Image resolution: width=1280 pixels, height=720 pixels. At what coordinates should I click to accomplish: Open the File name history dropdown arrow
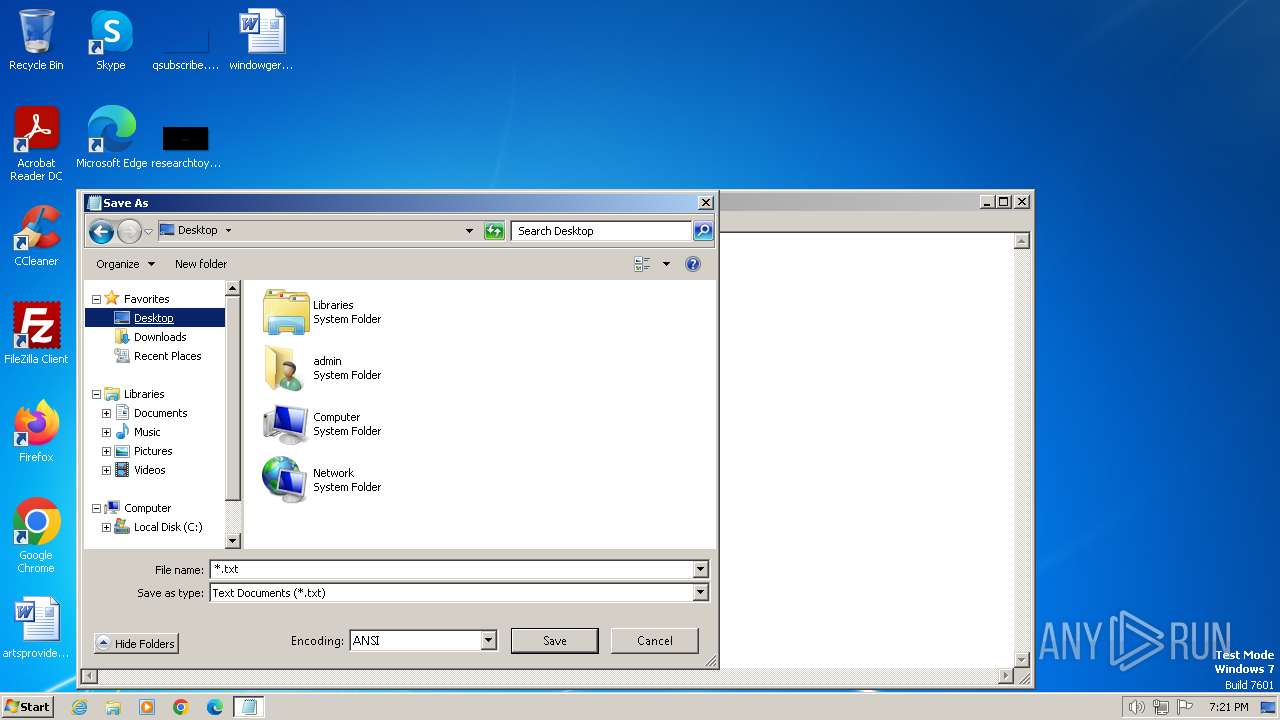tap(700, 569)
